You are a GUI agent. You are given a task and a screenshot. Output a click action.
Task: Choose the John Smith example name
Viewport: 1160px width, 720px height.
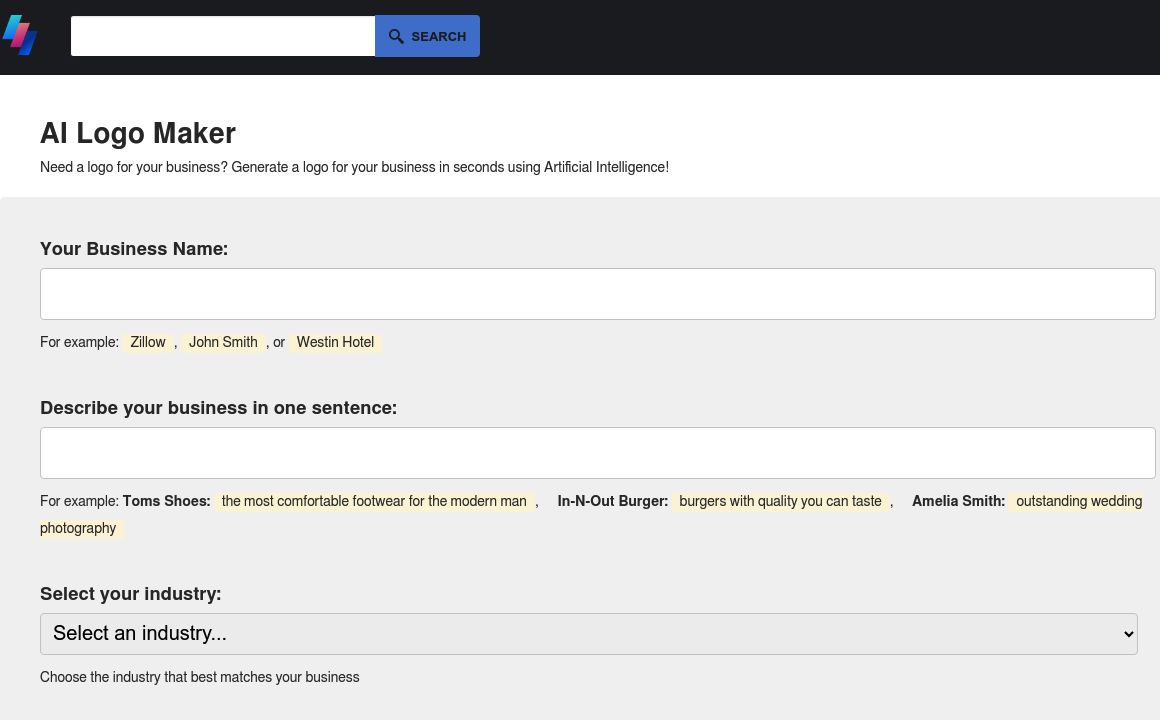click(x=223, y=342)
